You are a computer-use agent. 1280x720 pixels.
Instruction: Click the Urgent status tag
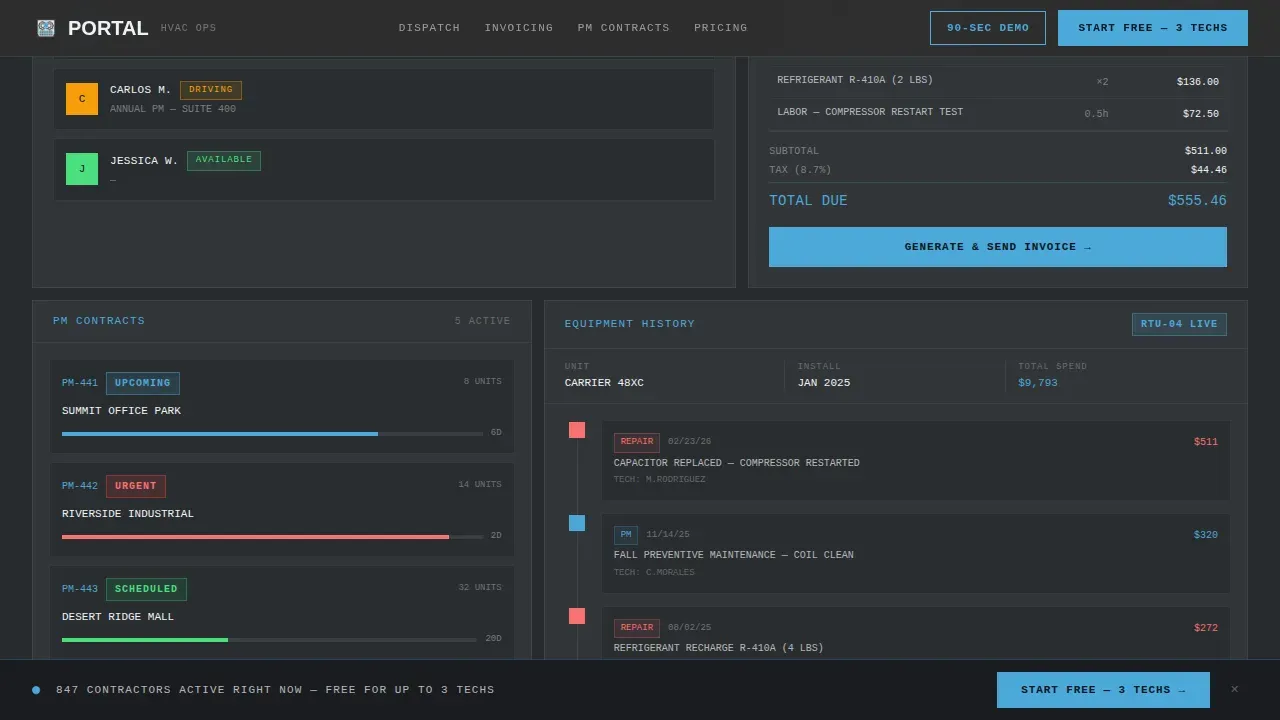pyautogui.click(x=136, y=486)
